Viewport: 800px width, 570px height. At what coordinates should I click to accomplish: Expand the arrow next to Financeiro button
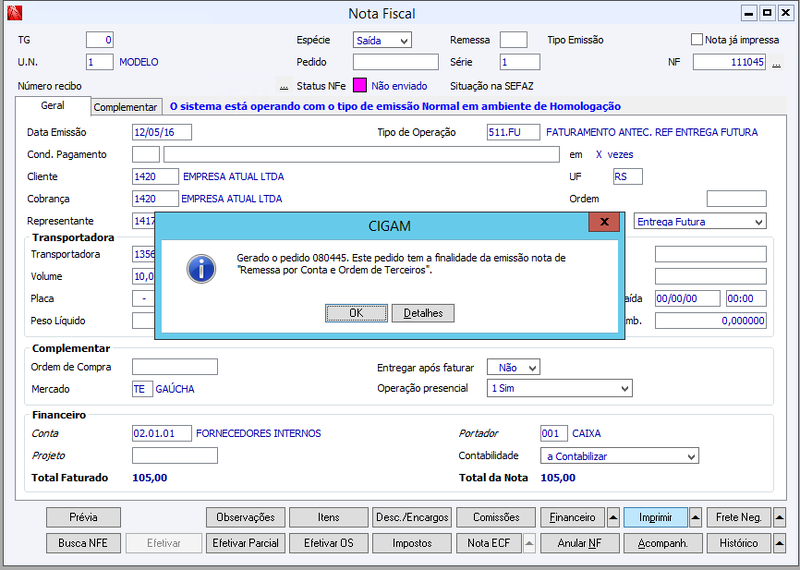click(x=613, y=517)
